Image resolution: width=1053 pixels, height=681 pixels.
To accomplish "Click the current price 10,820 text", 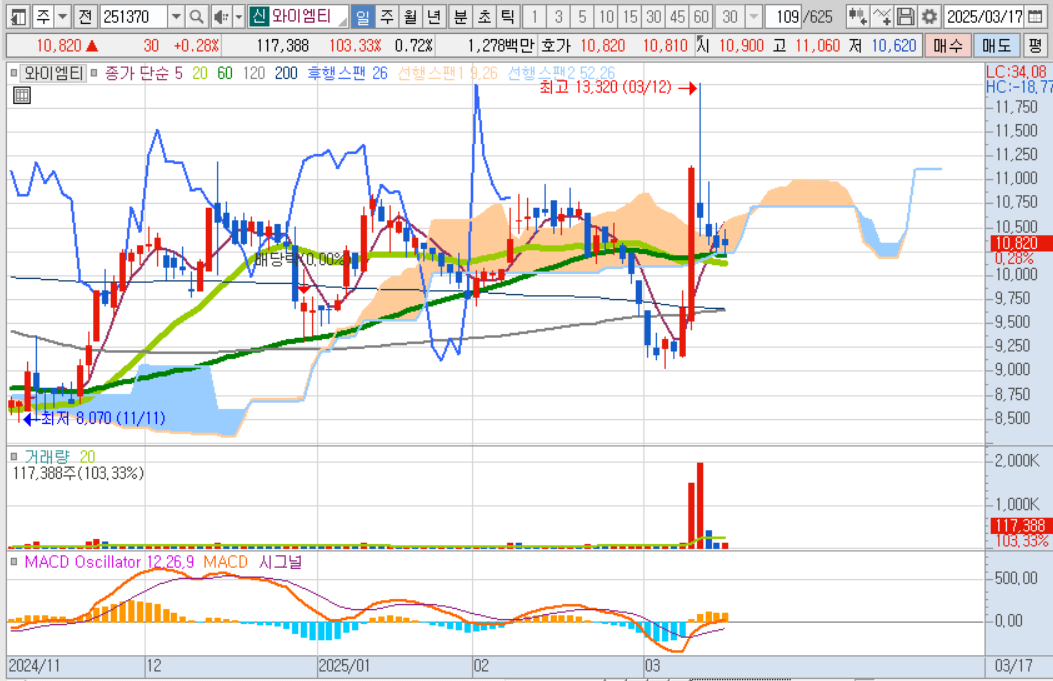I will (x=59, y=46).
